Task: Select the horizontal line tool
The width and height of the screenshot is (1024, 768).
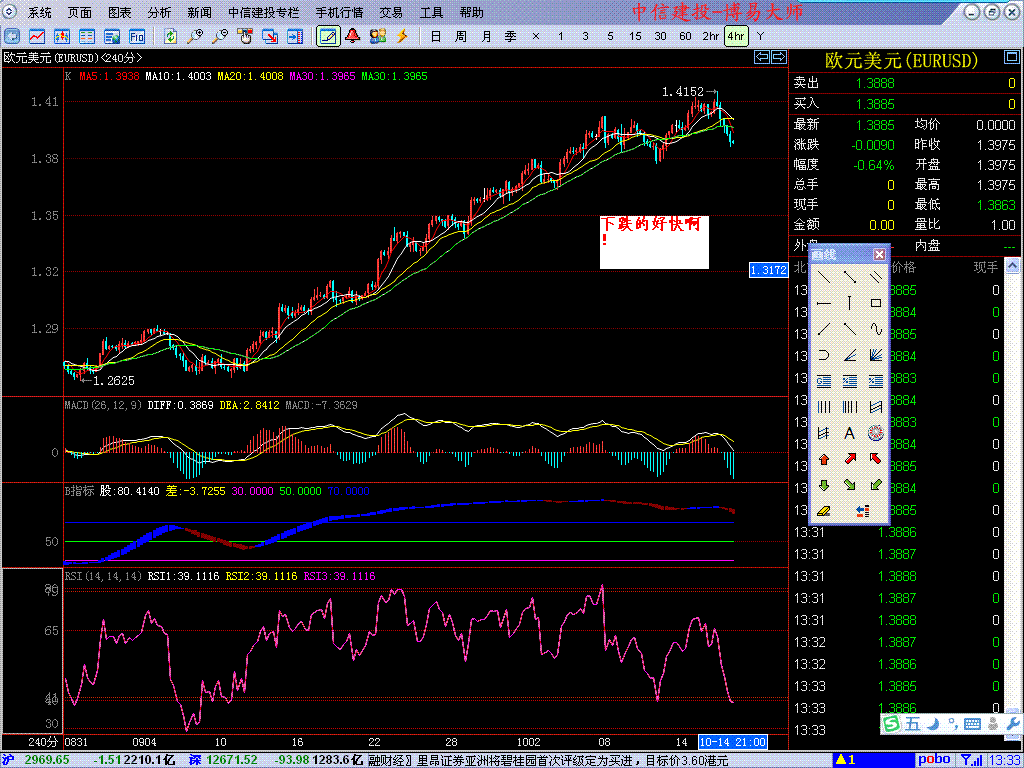Action: pos(824,304)
